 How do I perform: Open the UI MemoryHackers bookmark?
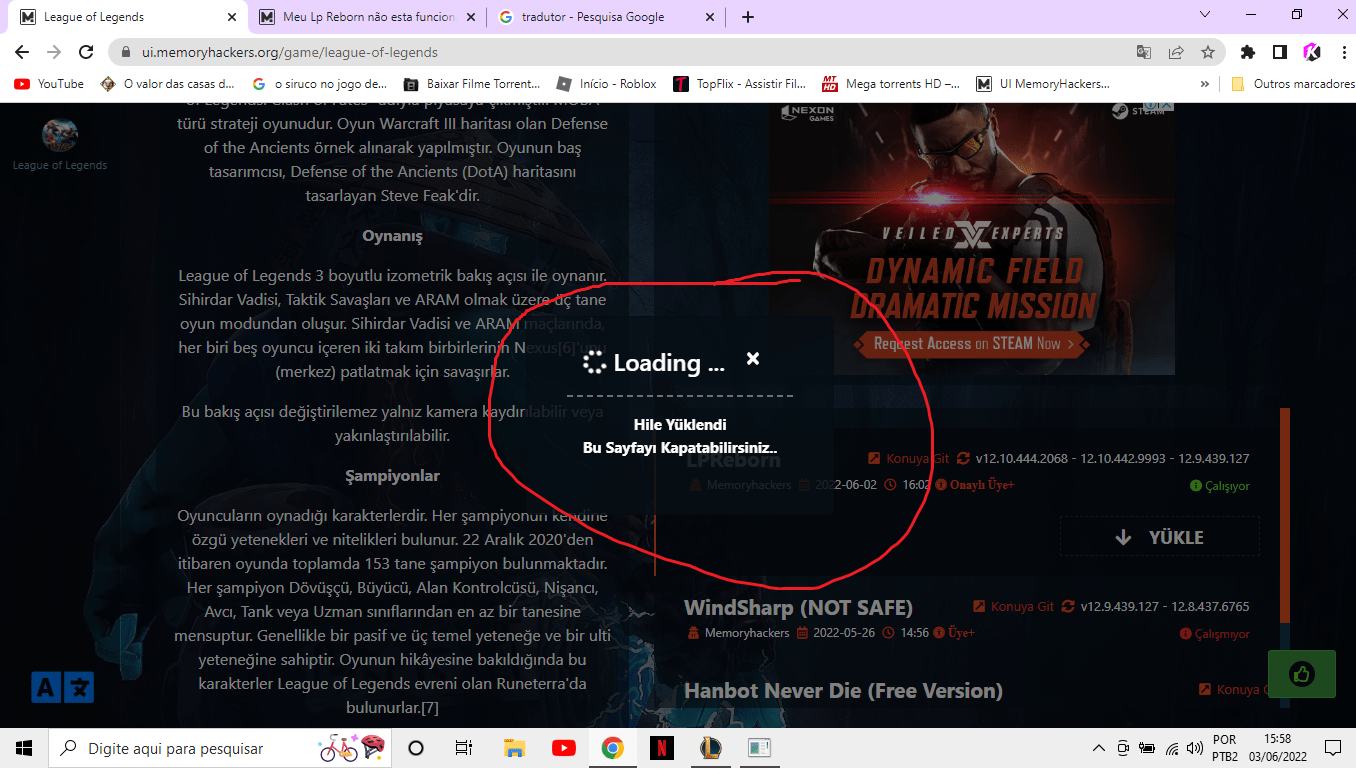(x=1043, y=84)
